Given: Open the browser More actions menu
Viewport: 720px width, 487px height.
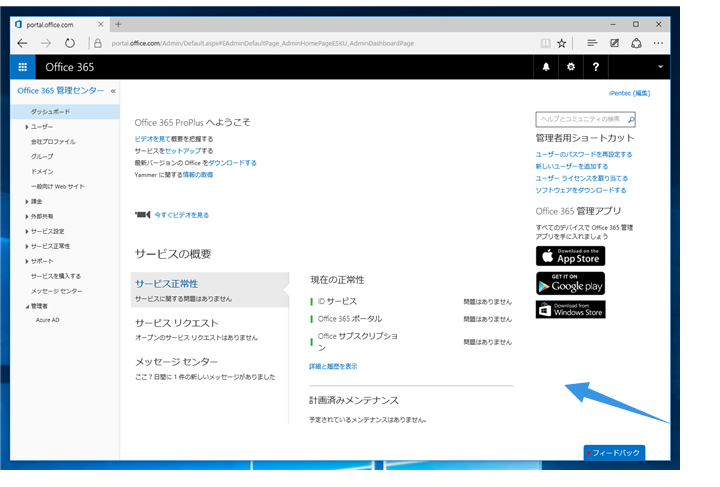Looking at the screenshot, I should 658,43.
